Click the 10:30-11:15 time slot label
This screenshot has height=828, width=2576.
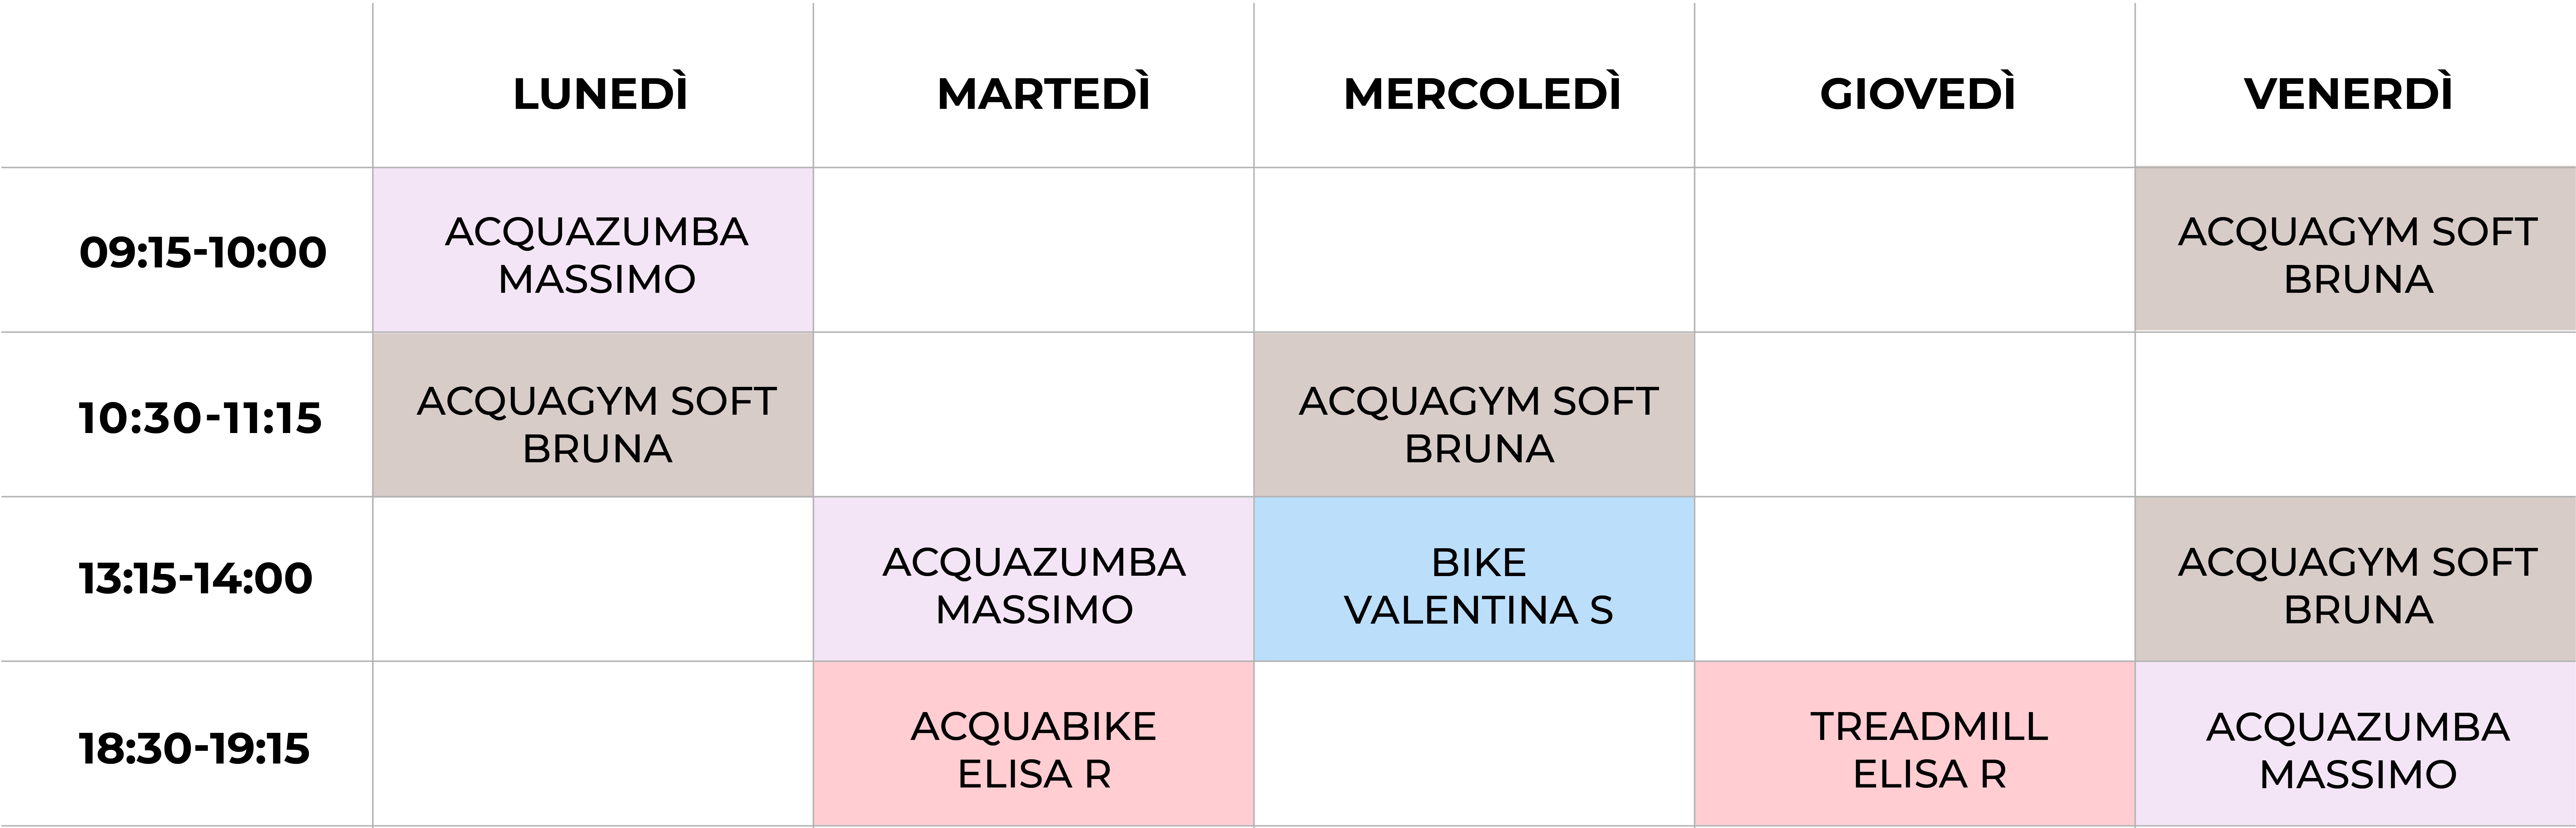click(x=200, y=417)
